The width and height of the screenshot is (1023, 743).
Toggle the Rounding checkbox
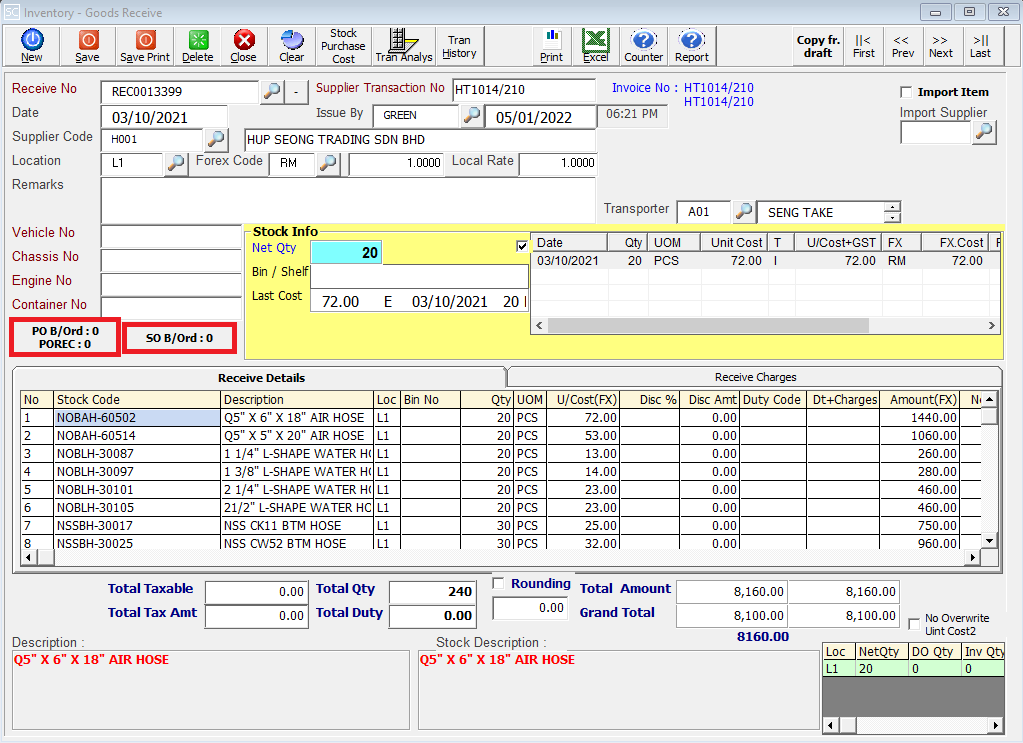(498, 583)
